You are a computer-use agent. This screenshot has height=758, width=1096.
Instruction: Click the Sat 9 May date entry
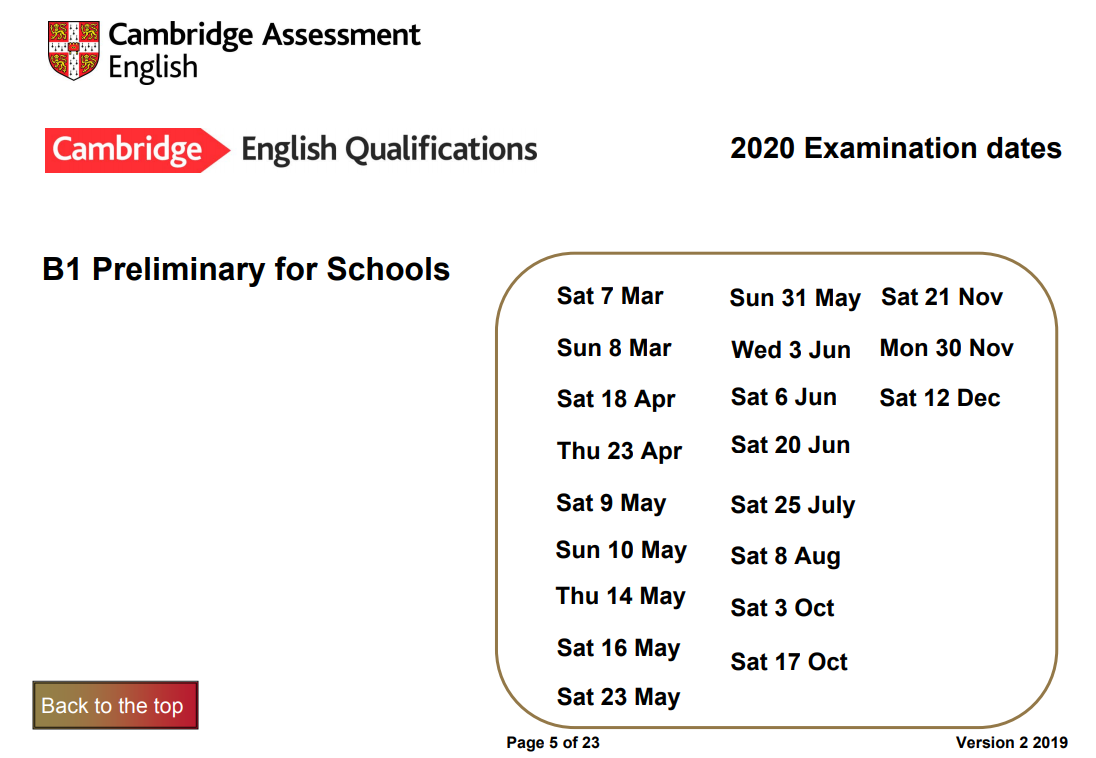(x=612, y=503)
